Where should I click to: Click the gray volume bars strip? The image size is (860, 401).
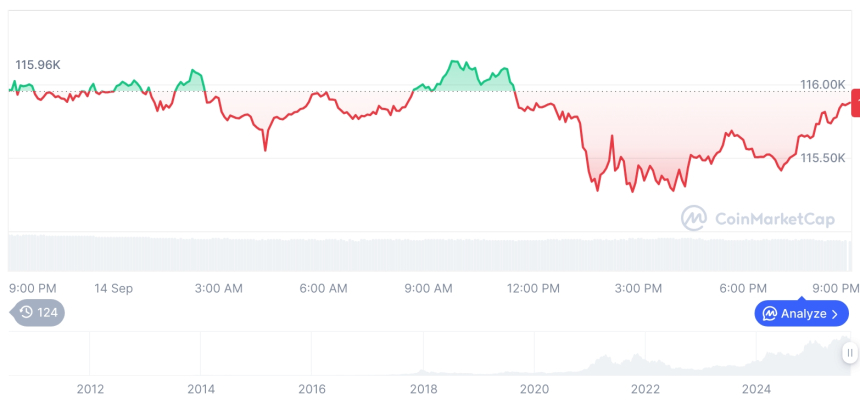point(430,252)
